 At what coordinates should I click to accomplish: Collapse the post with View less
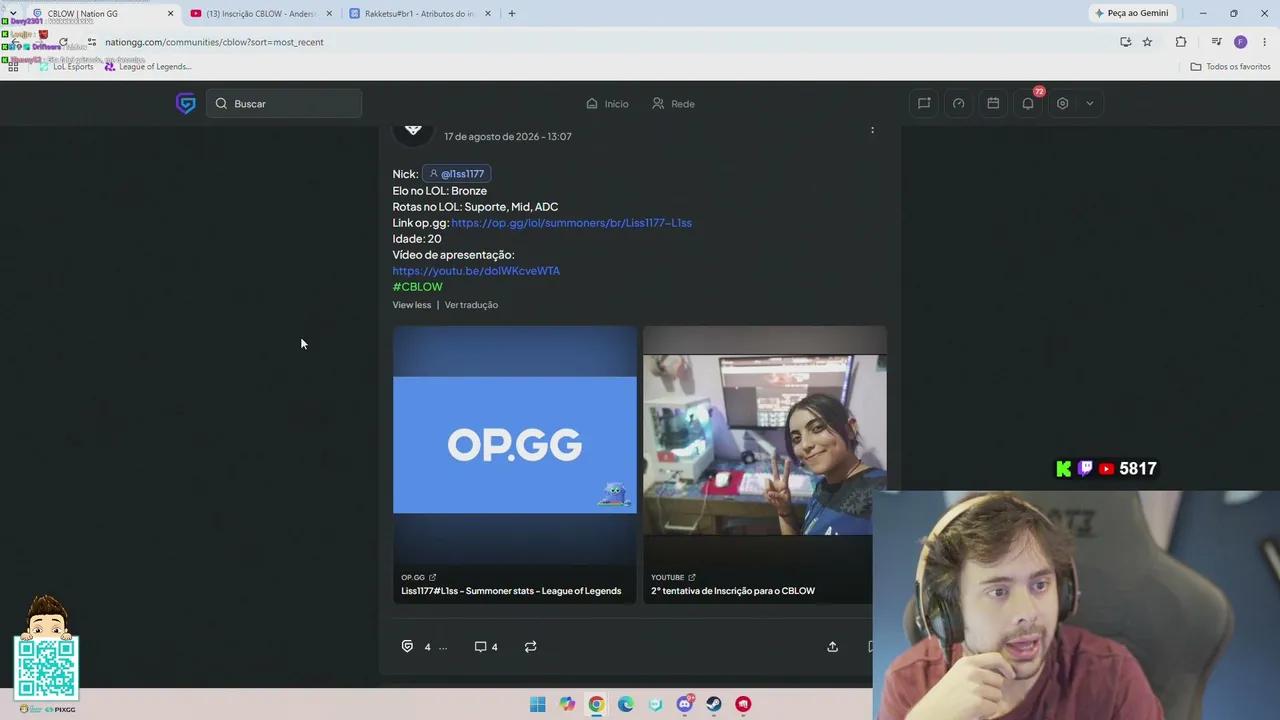[411, 305]
